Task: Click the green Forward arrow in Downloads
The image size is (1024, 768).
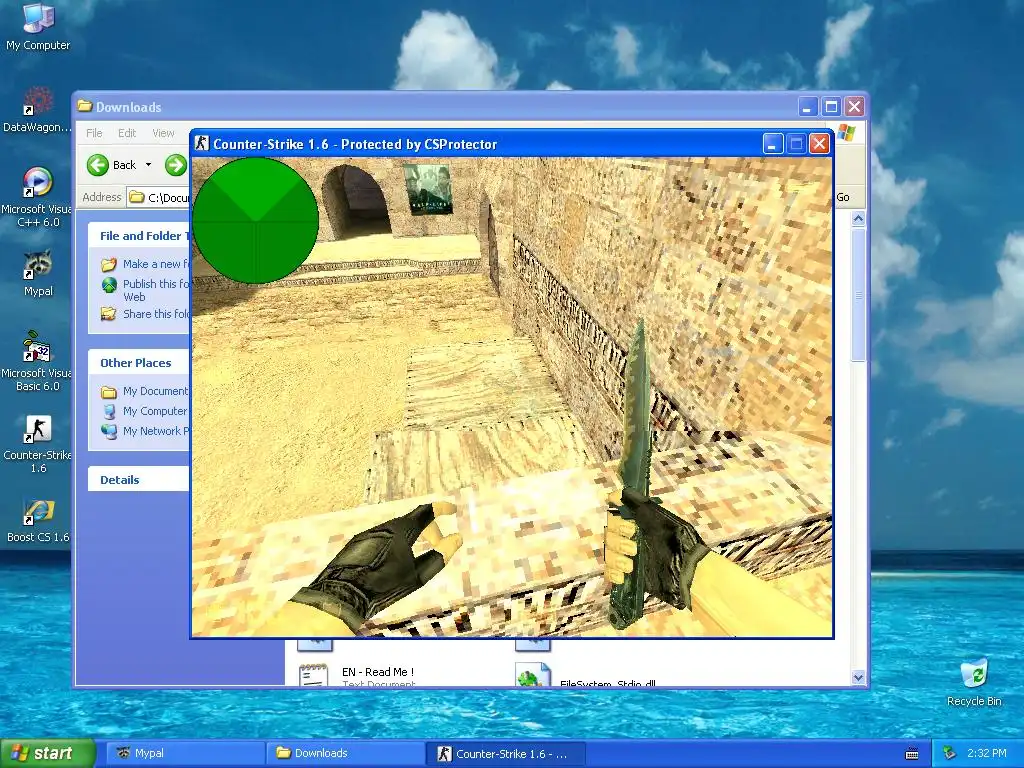Action: pos(175,165)
